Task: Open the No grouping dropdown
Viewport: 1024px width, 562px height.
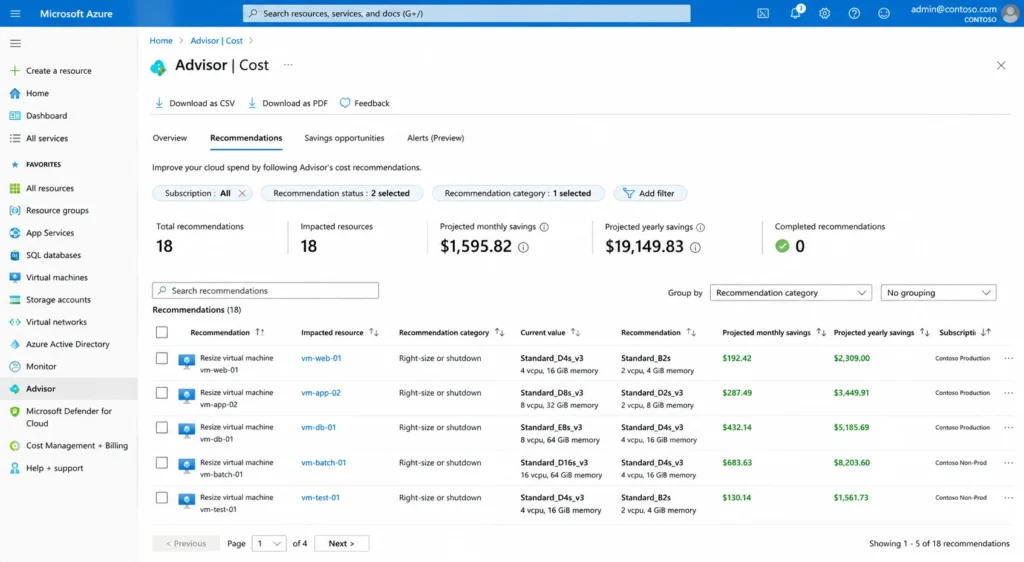Action: coord(938,293)
